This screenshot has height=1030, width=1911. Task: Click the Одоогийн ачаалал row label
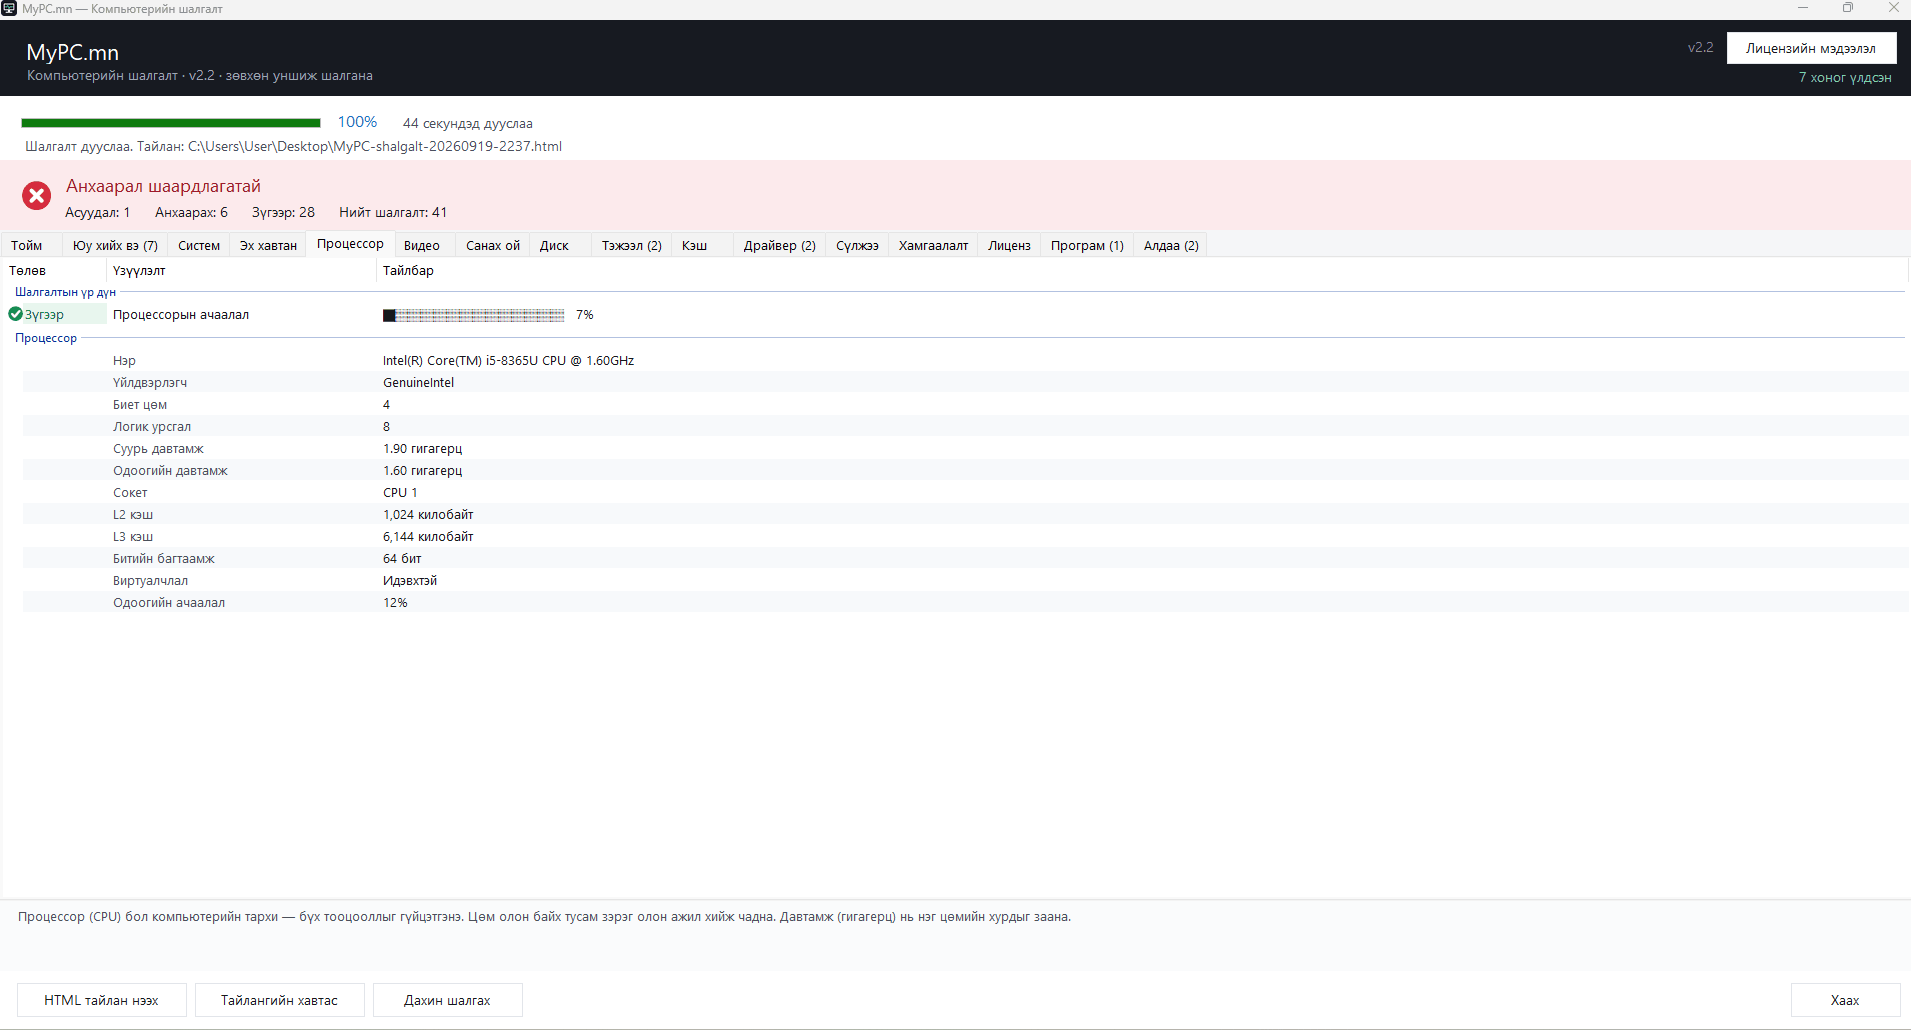[169, 602]
